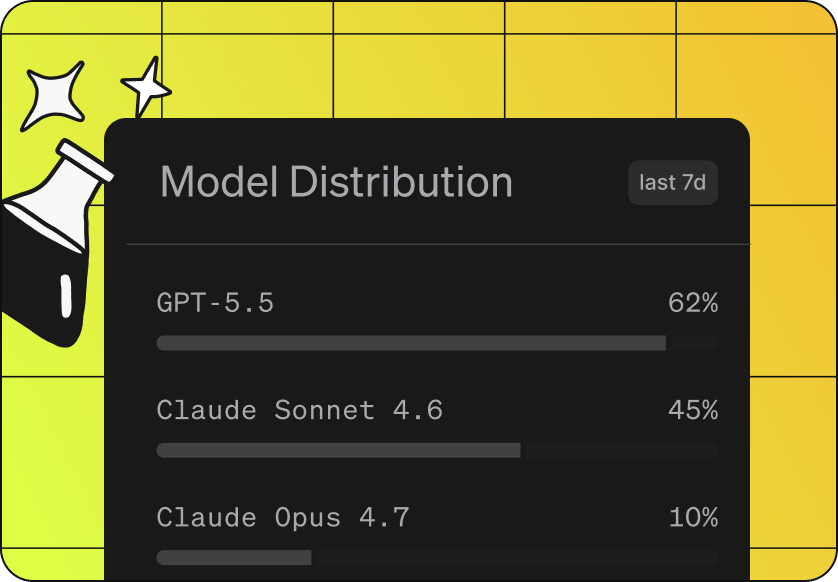Click the 45% value for Claude Sonnet
The height and width of the screenshot is (582, 838).
[x=693, y=410]
